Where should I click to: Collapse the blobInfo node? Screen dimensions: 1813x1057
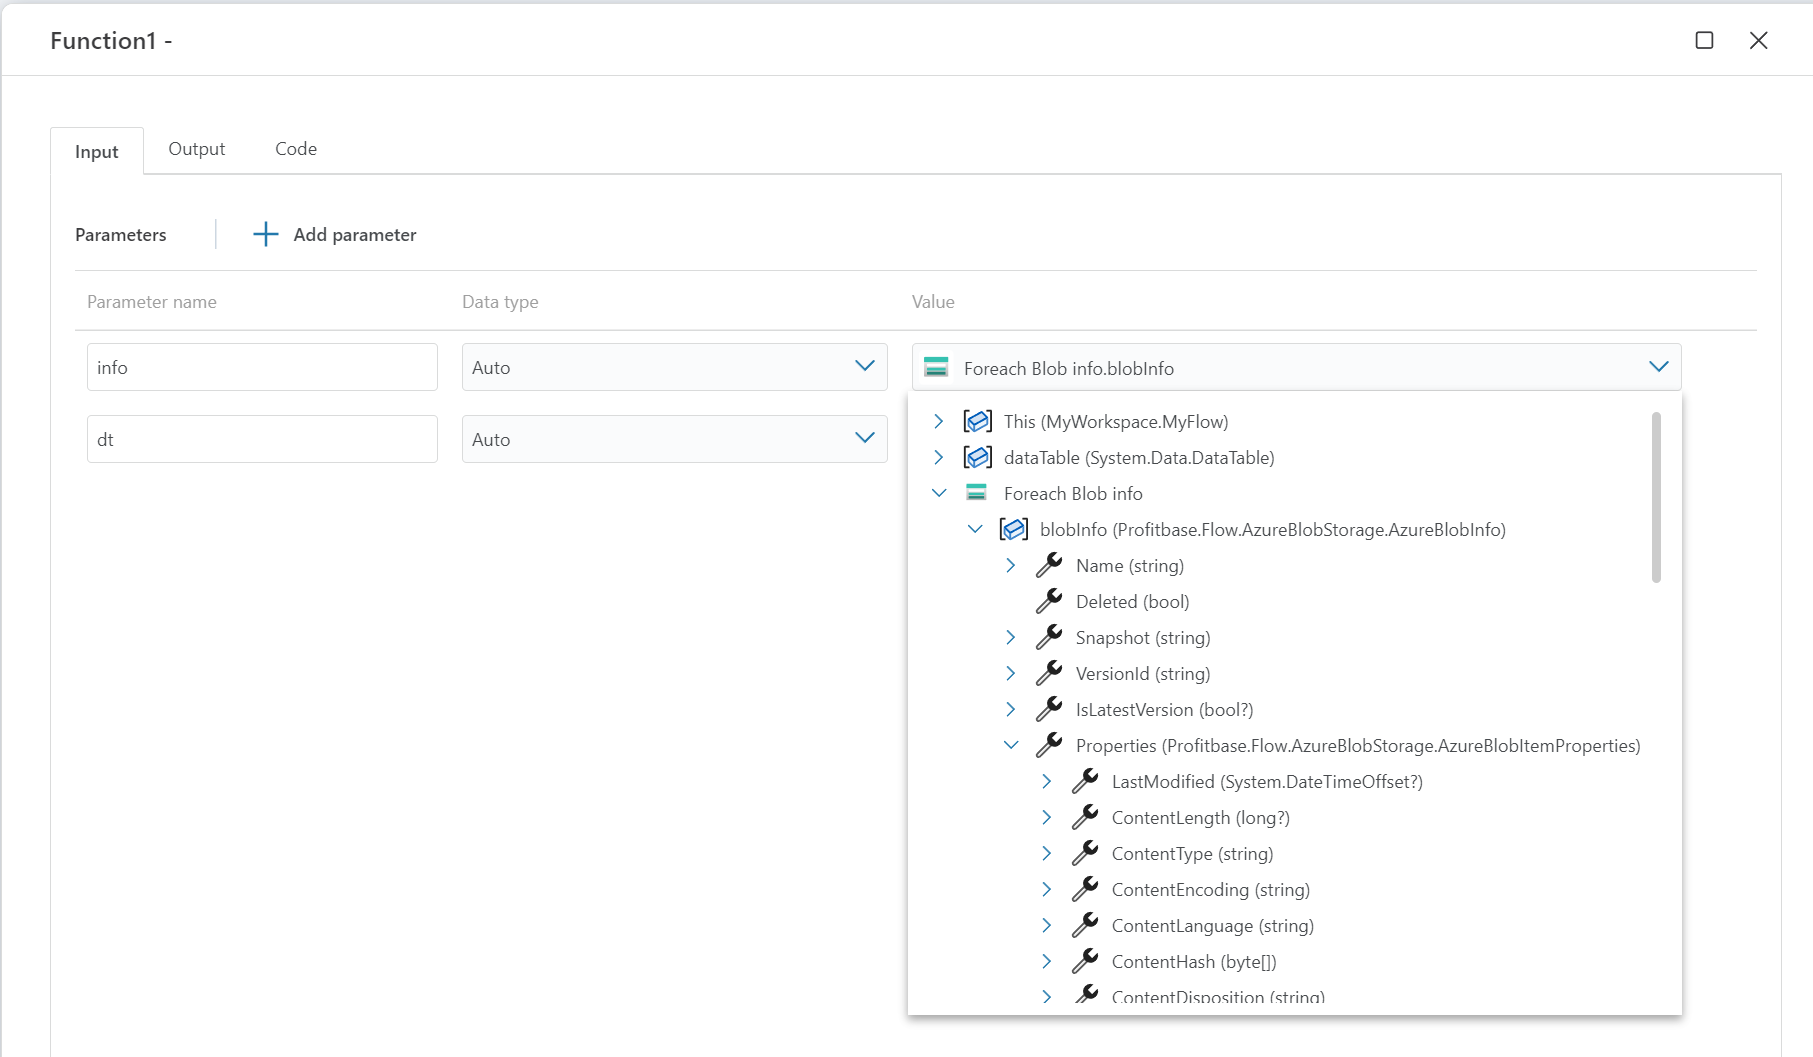975,529
